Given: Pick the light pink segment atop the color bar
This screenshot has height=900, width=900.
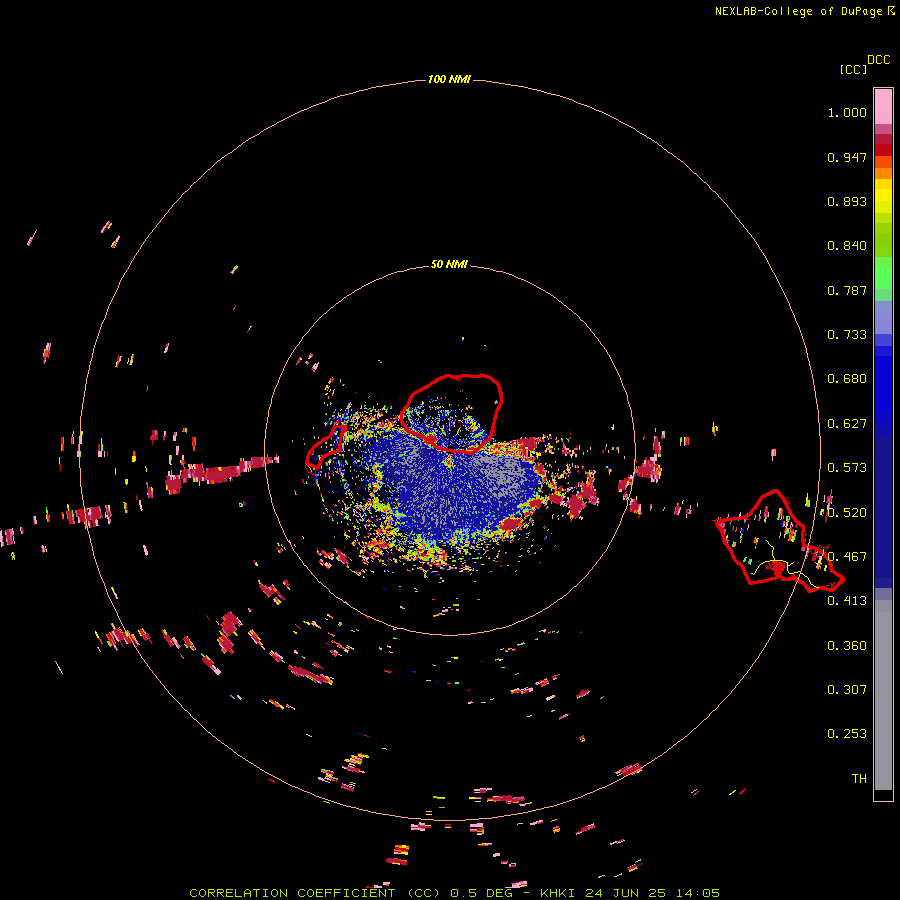Looking at the screenshot, I should point(883,107).
